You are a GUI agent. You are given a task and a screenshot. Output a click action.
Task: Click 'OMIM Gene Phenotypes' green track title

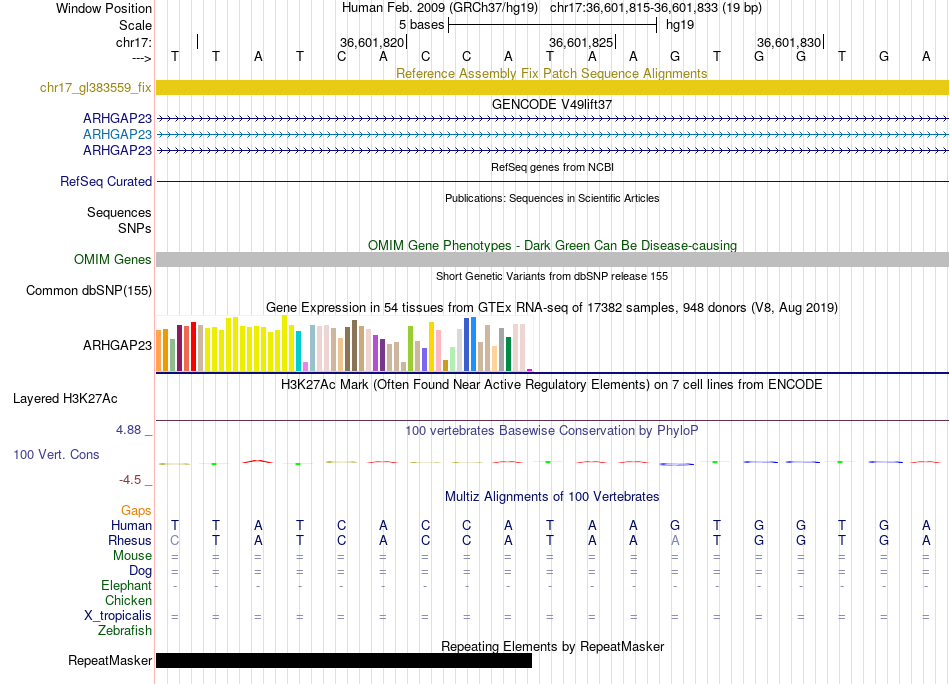[552, 245]
